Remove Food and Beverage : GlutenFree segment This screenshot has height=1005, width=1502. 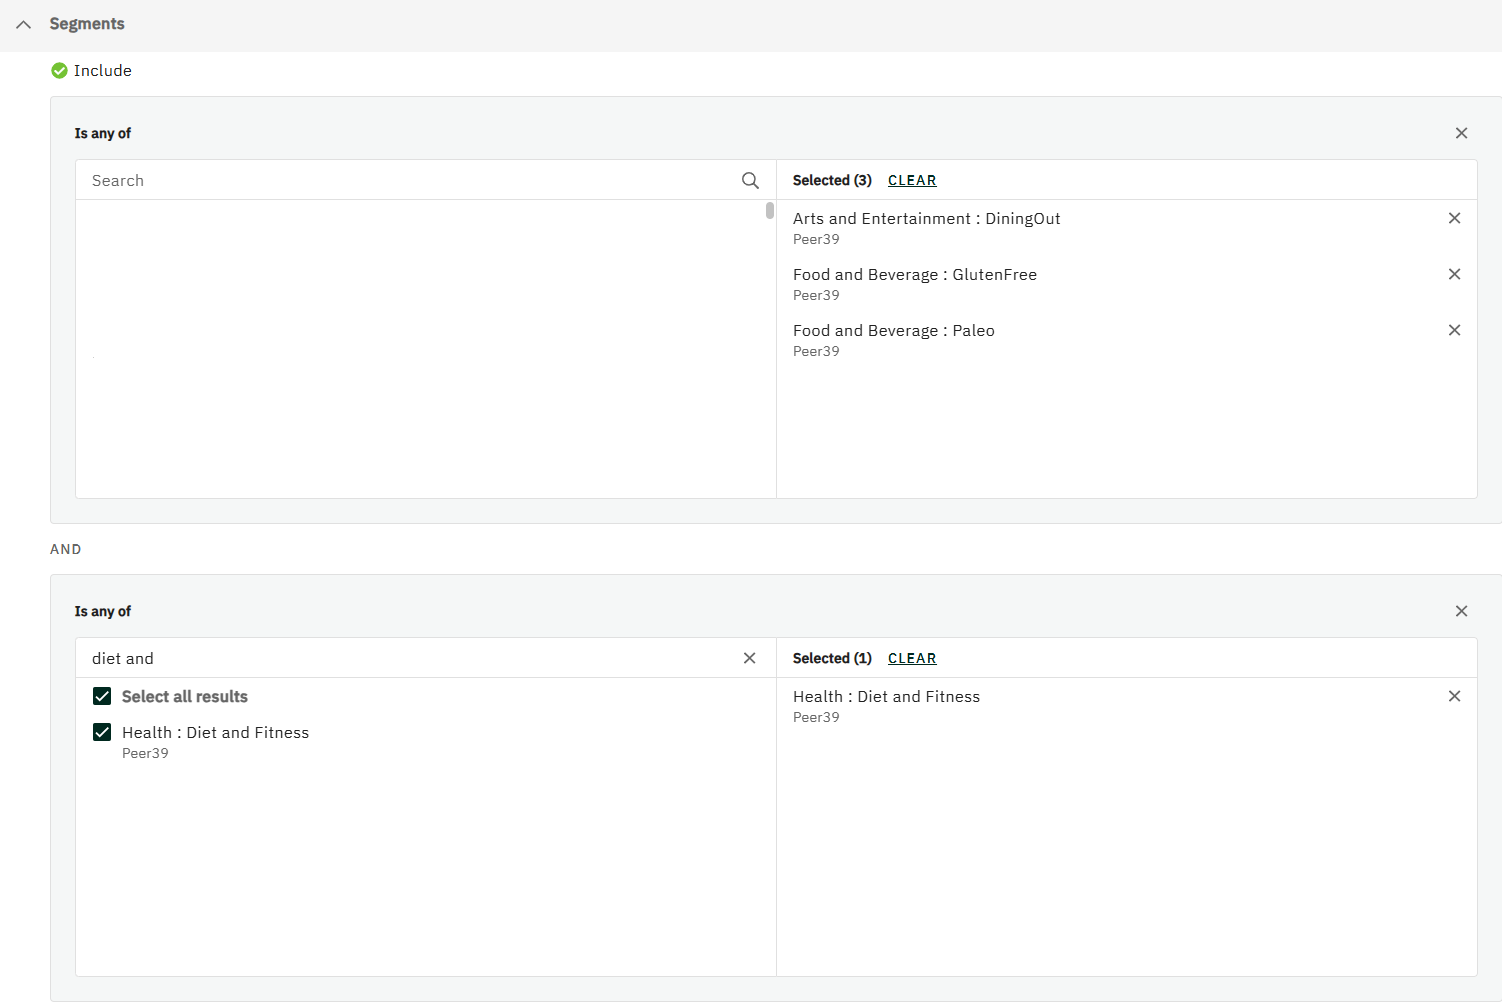(x=1454, y=274)
